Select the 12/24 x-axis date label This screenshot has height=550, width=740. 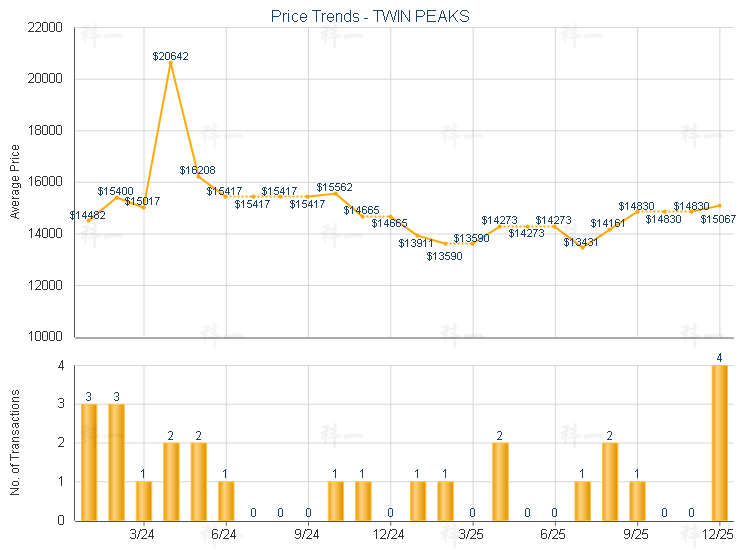(389, 535)
